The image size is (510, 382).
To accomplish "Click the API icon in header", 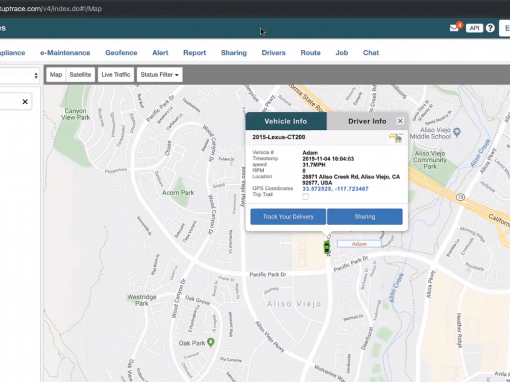I will click(474, 28).
